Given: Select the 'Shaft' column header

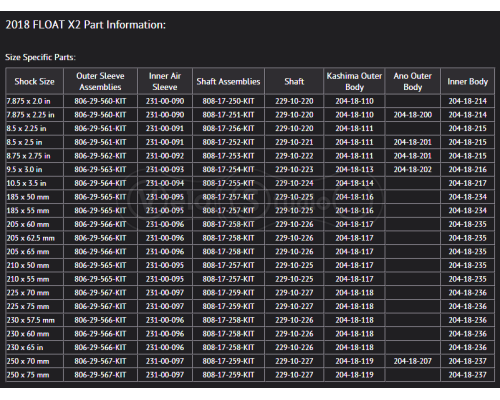Looking at the screenshot, I should pos(294,81).
